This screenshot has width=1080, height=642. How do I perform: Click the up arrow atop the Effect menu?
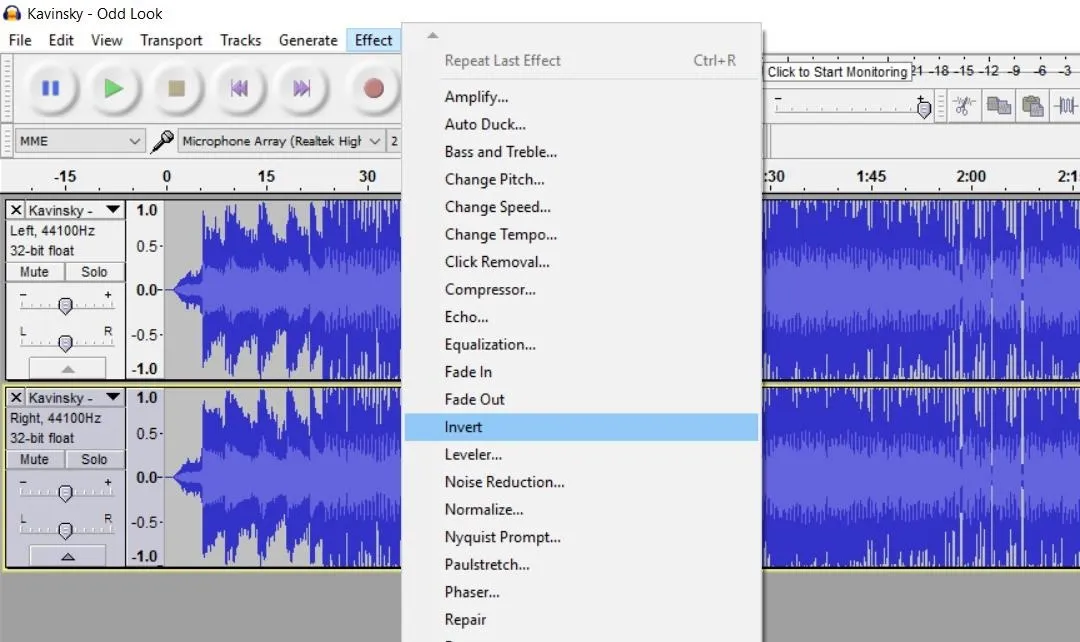433,35
